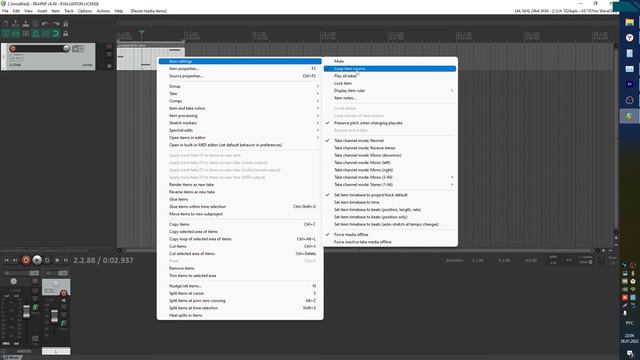
Task: Open the Actions menu in menu bar
Action: [x=103, y=11]
